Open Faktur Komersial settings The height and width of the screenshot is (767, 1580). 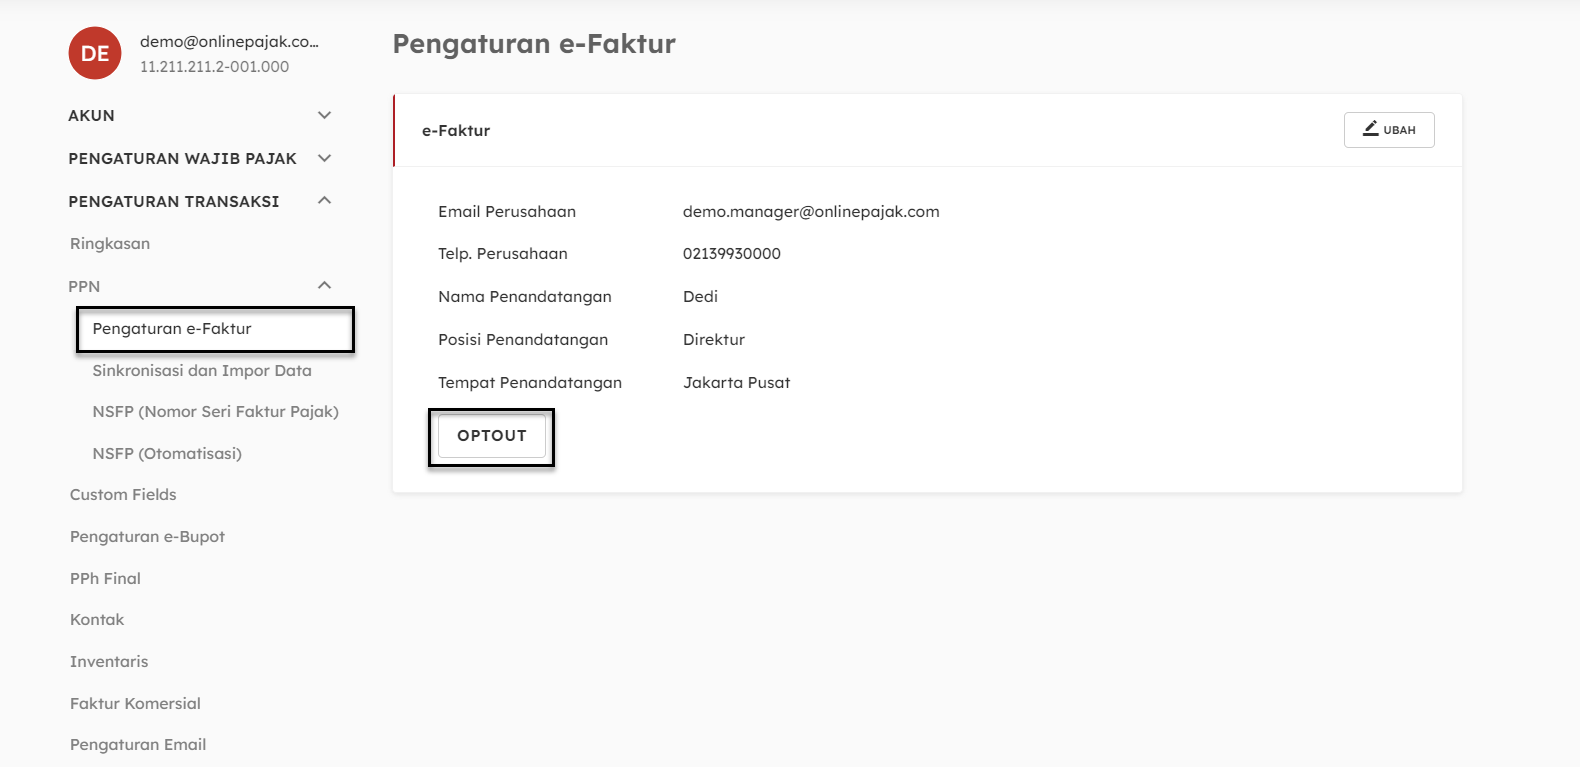[x=135, y=704]
